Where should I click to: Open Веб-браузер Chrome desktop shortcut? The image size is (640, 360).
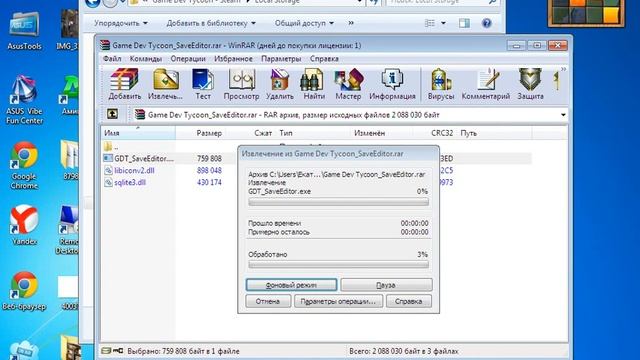24,291
